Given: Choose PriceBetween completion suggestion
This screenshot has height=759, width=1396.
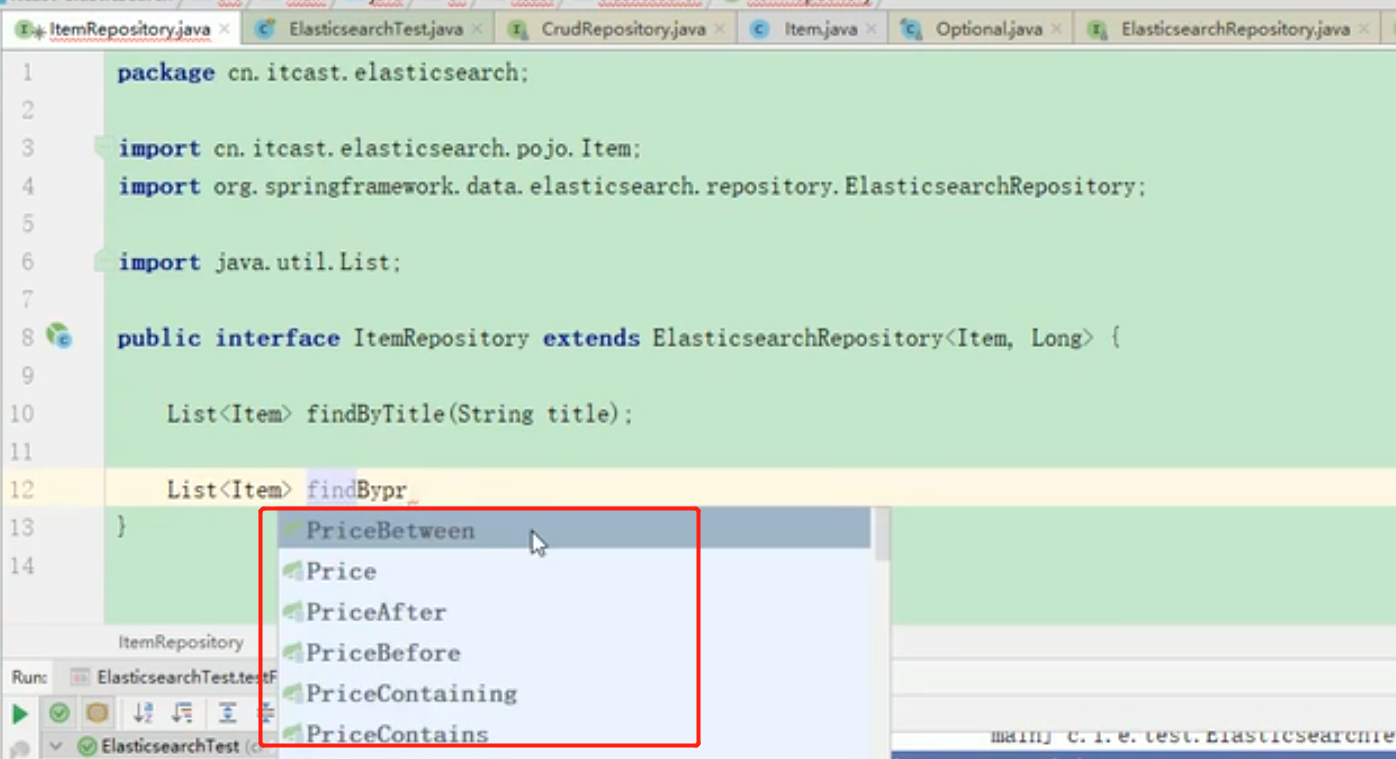Looking at the screenshot, I should [x=574, y=530].
